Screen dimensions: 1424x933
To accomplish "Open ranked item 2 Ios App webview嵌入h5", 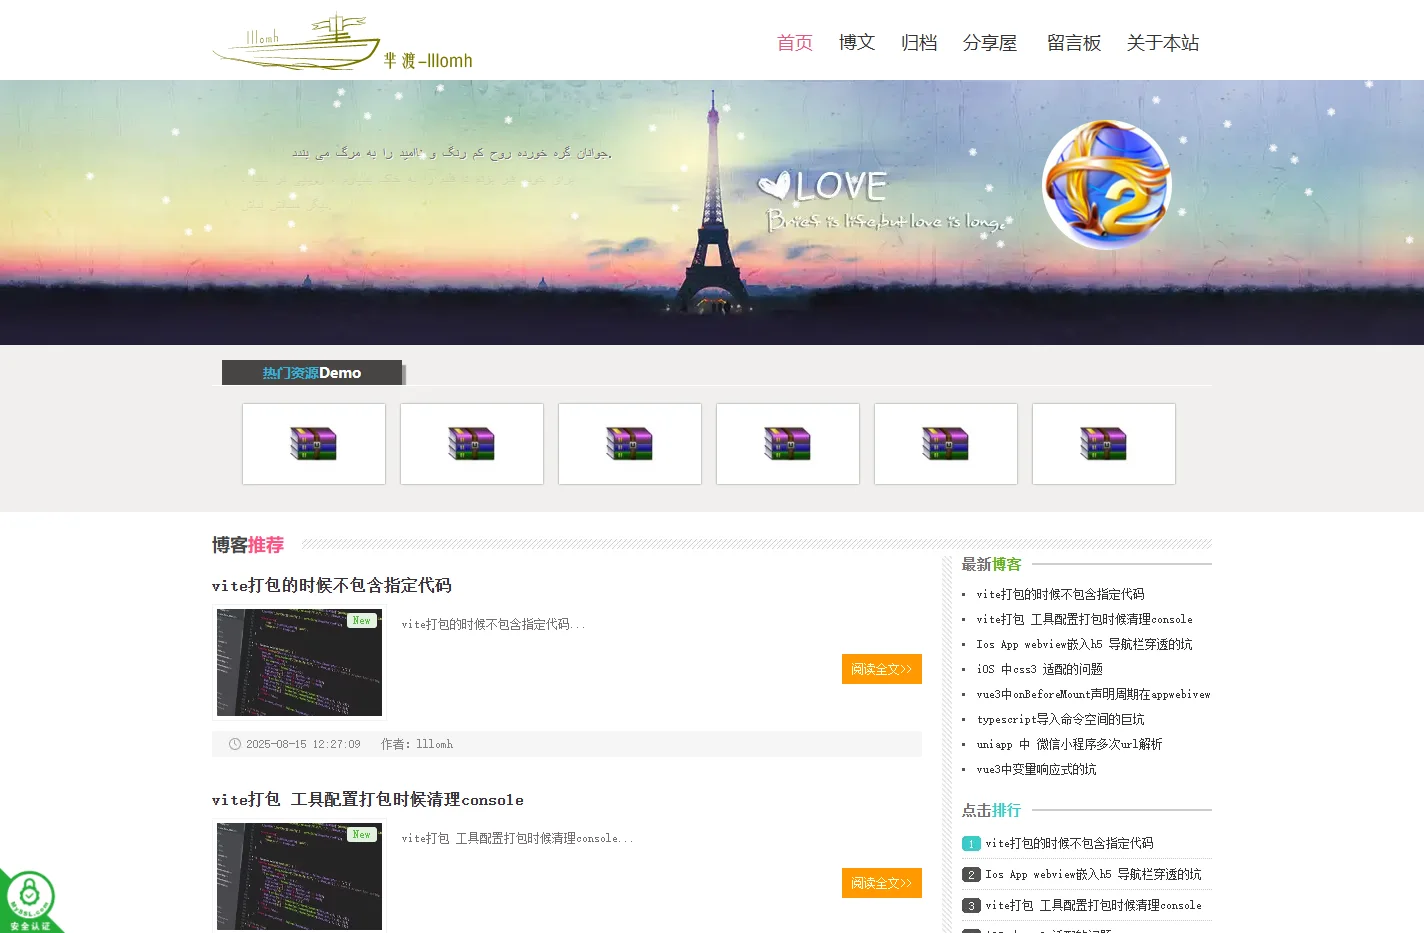I will click(x=1093, y=874).
